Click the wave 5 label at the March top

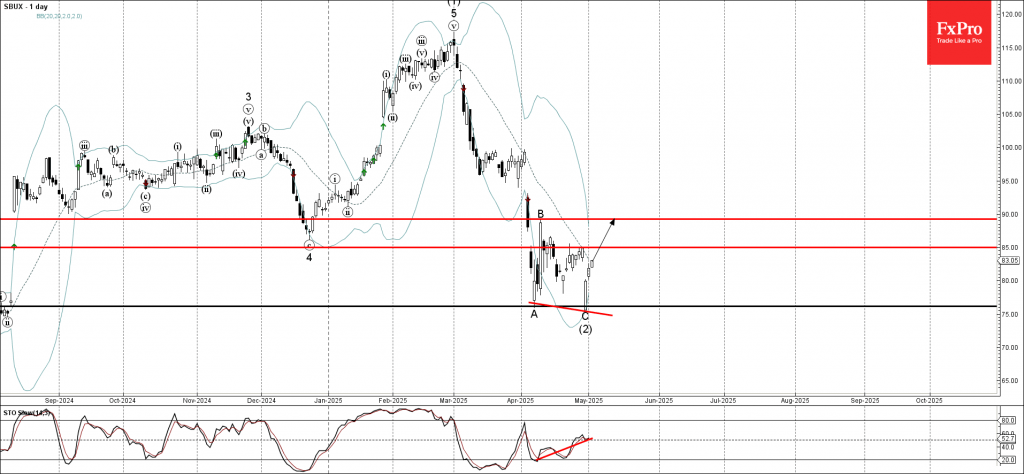tap(453, 13)
